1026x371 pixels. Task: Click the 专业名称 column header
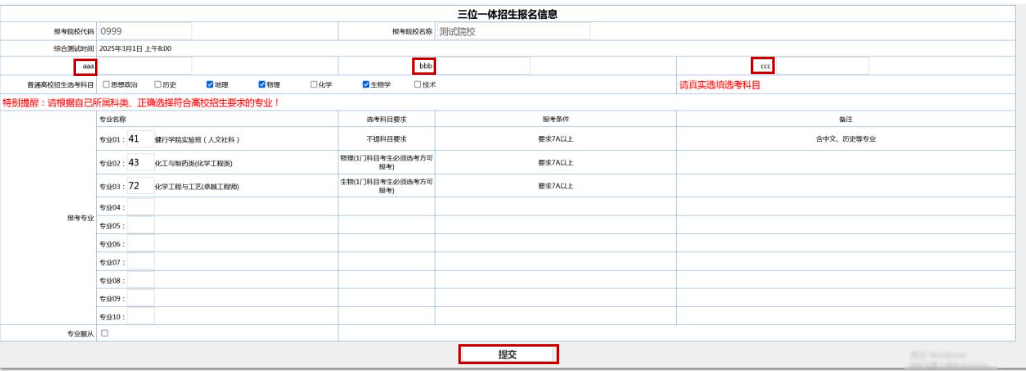coord(113,119)
